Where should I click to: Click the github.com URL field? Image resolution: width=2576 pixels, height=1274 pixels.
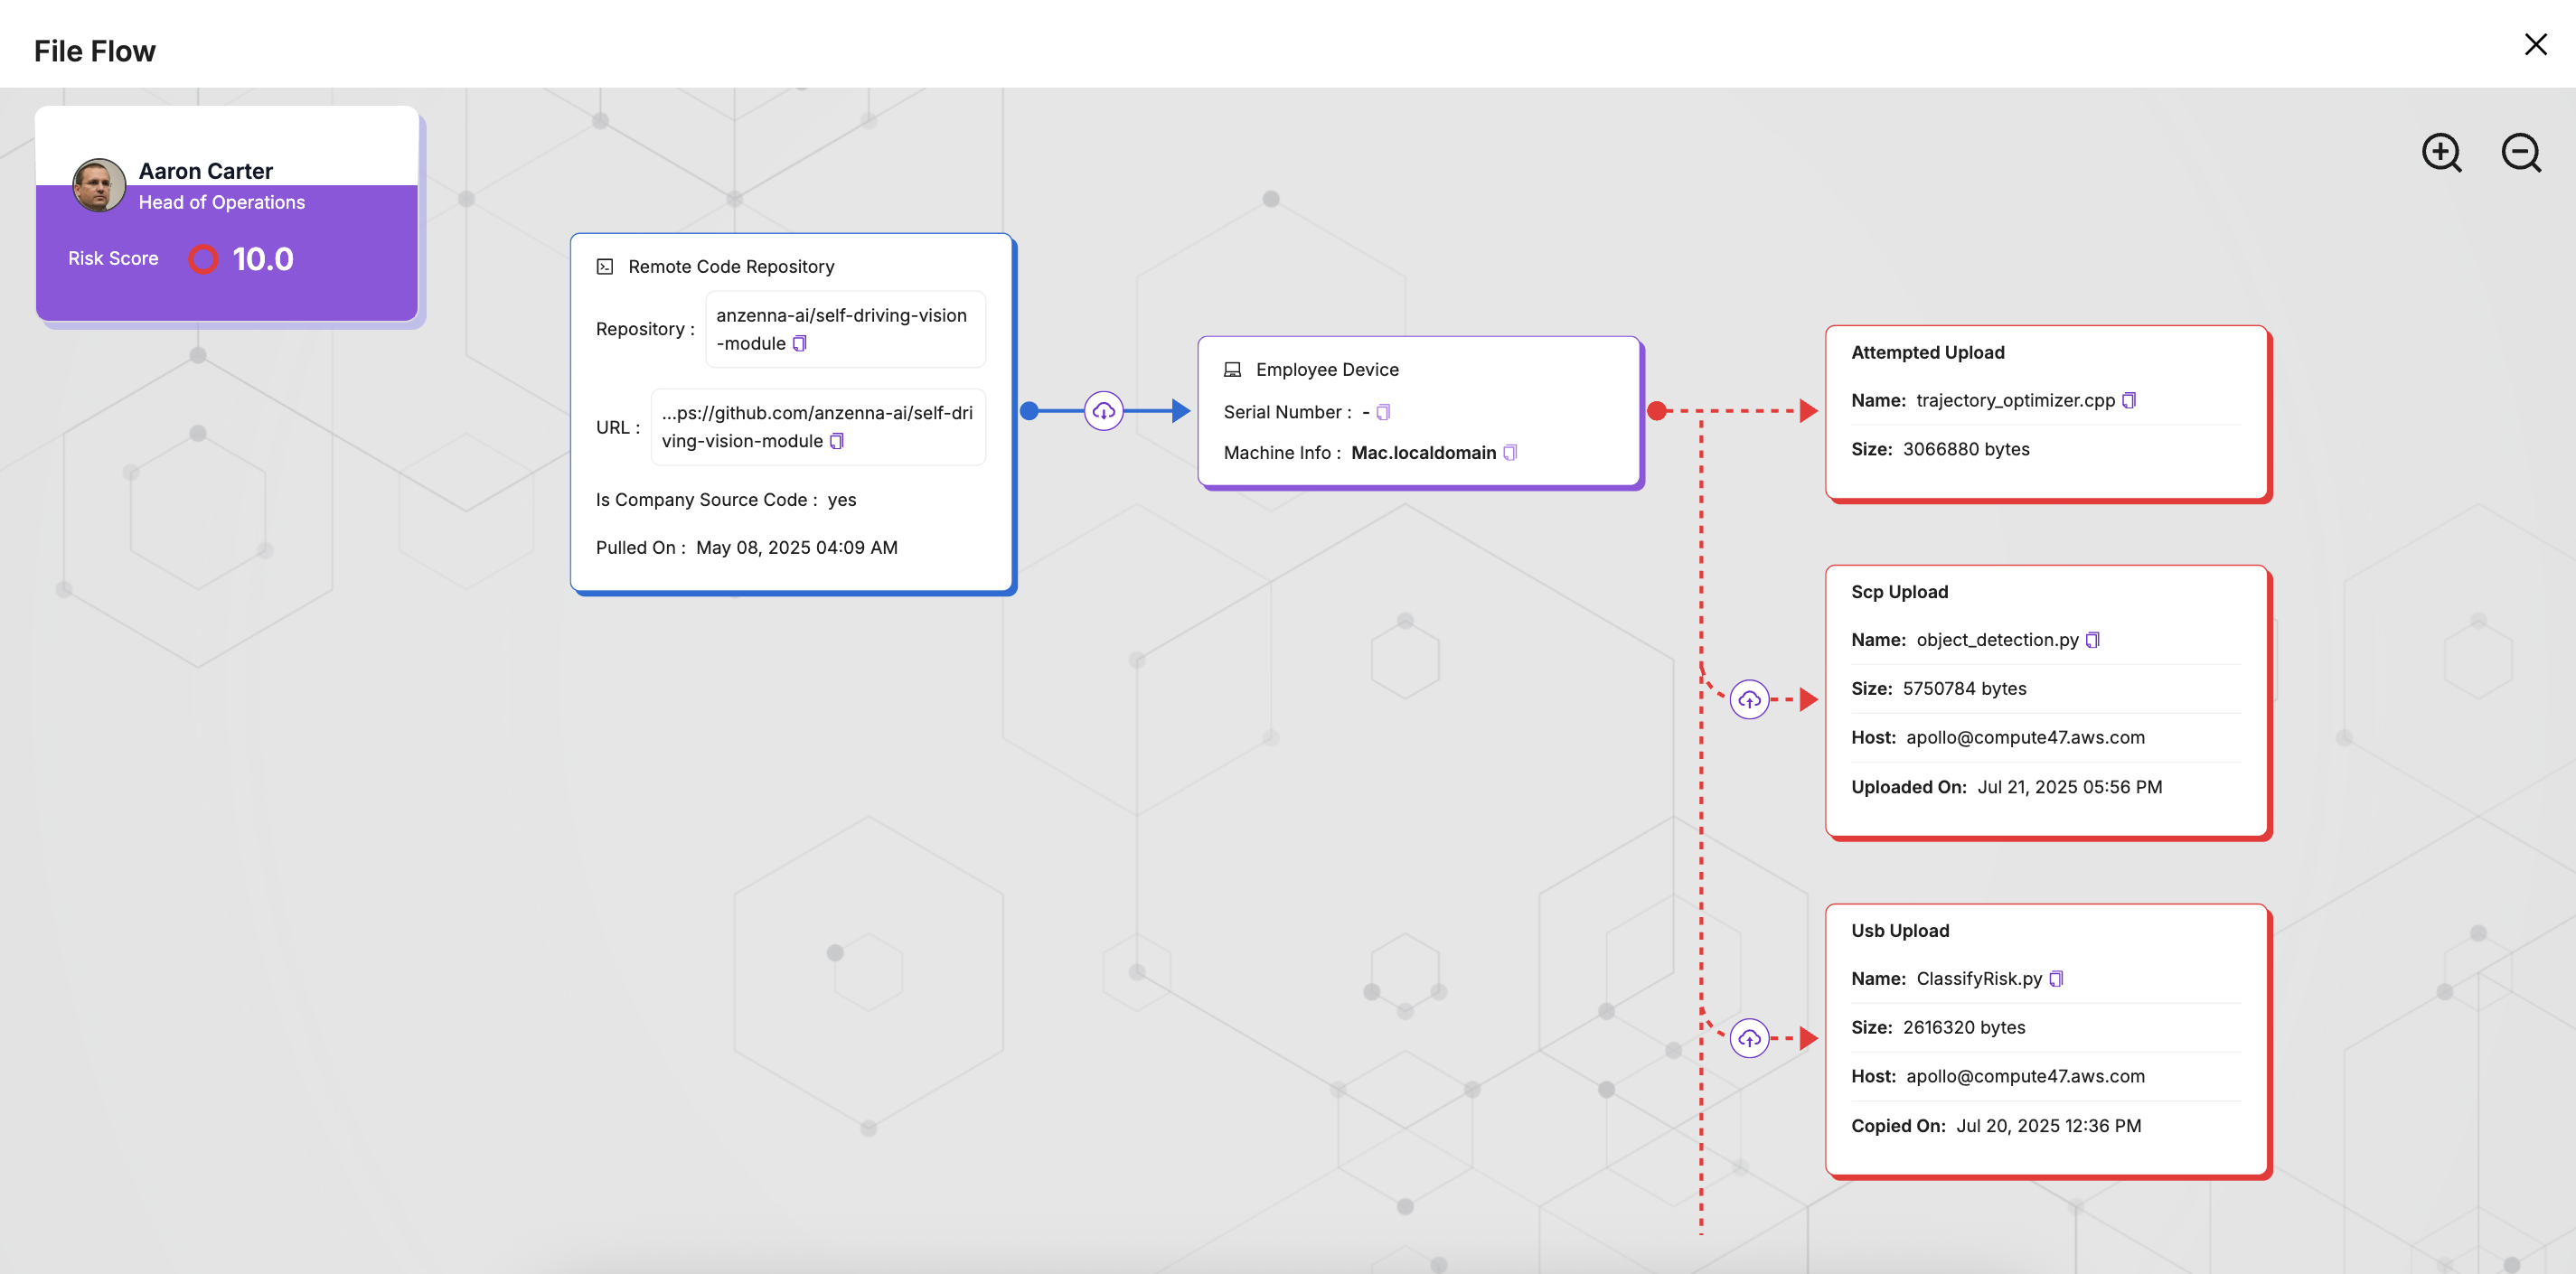818,427
